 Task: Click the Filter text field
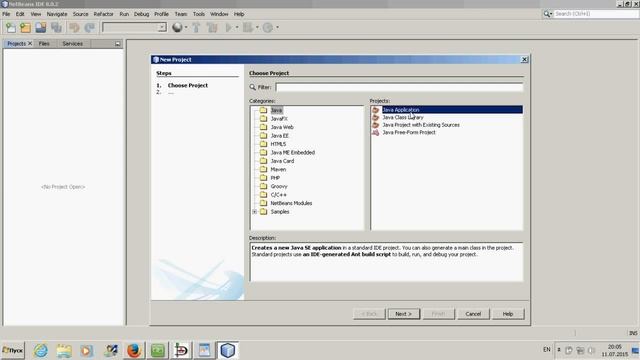pos(399,87)
